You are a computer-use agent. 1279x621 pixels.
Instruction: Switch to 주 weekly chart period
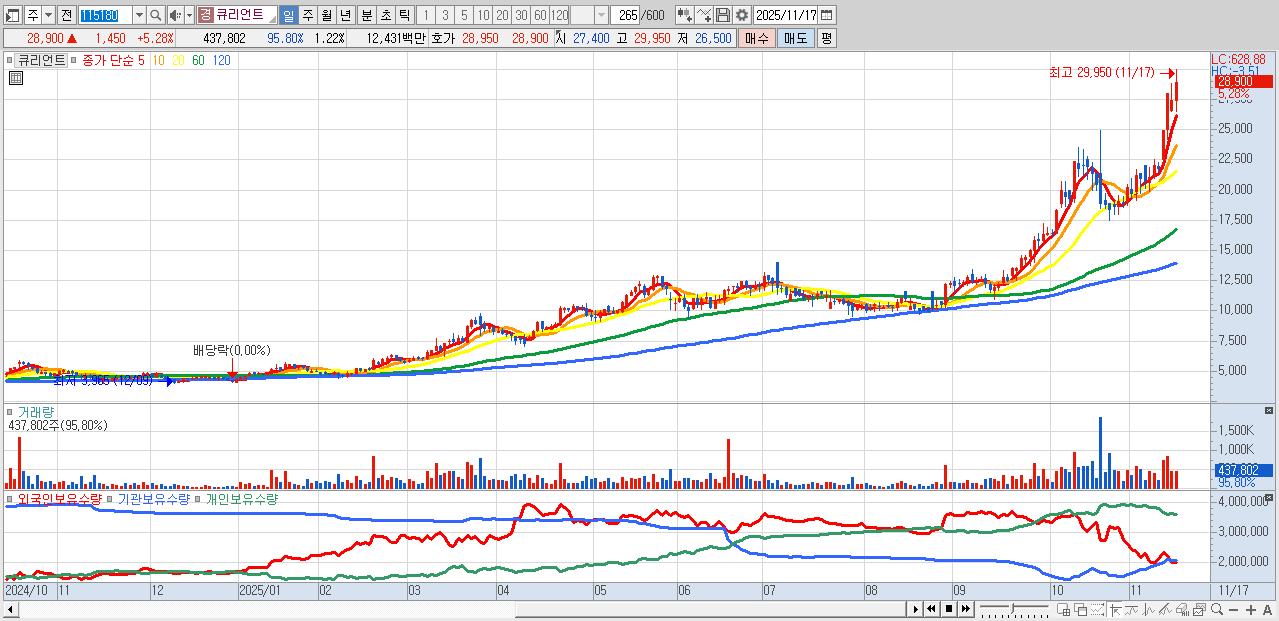307,15
